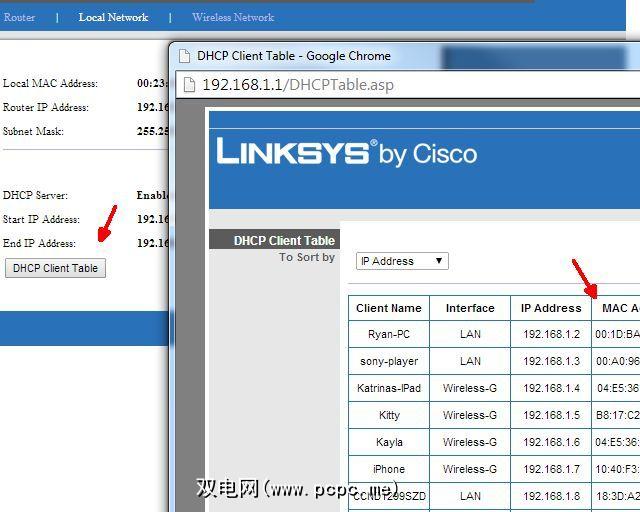Click the IP Address column header
Viewport: 640px width, 512px height.
pyautogui.click(x=551, y=308)
